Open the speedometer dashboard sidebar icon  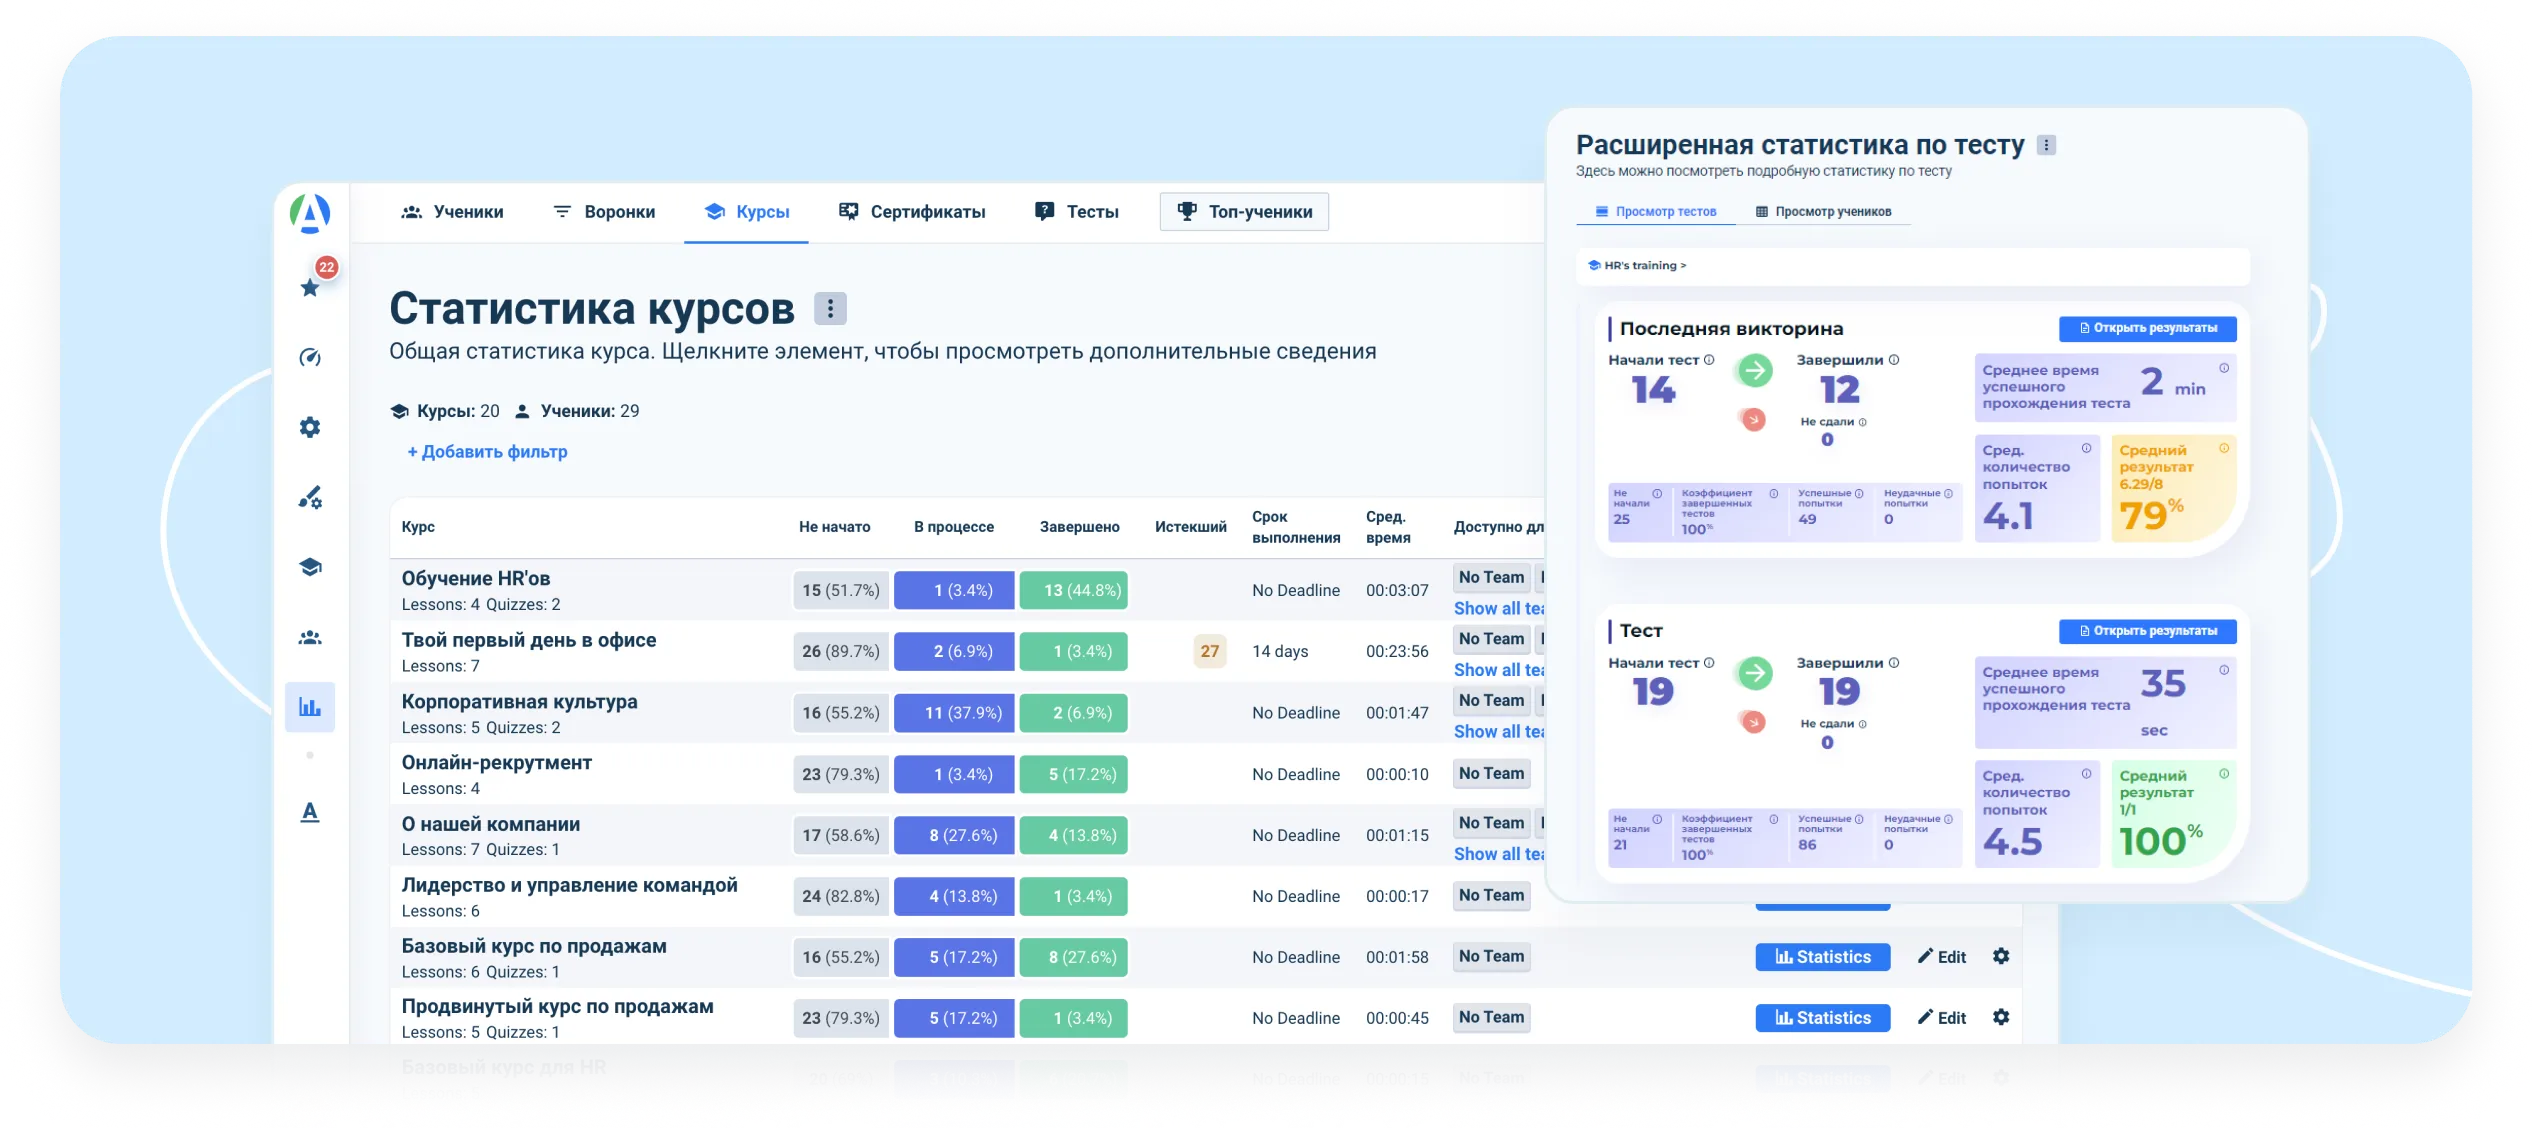(x=310, y=357)
